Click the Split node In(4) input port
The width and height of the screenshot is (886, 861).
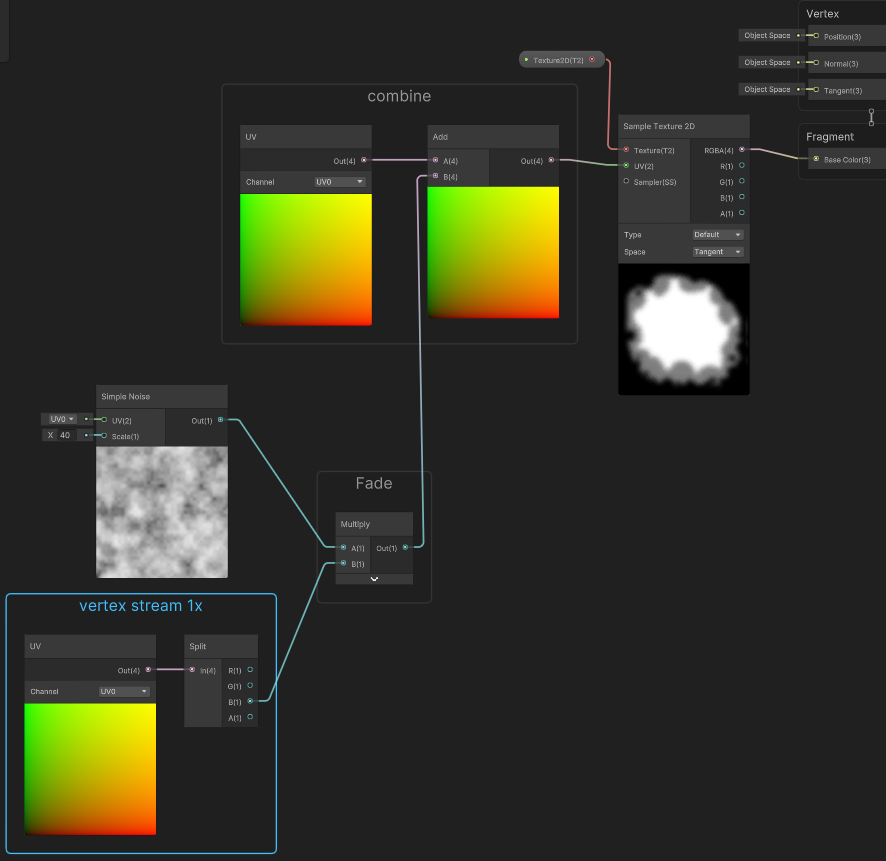[x=192, y=670]
